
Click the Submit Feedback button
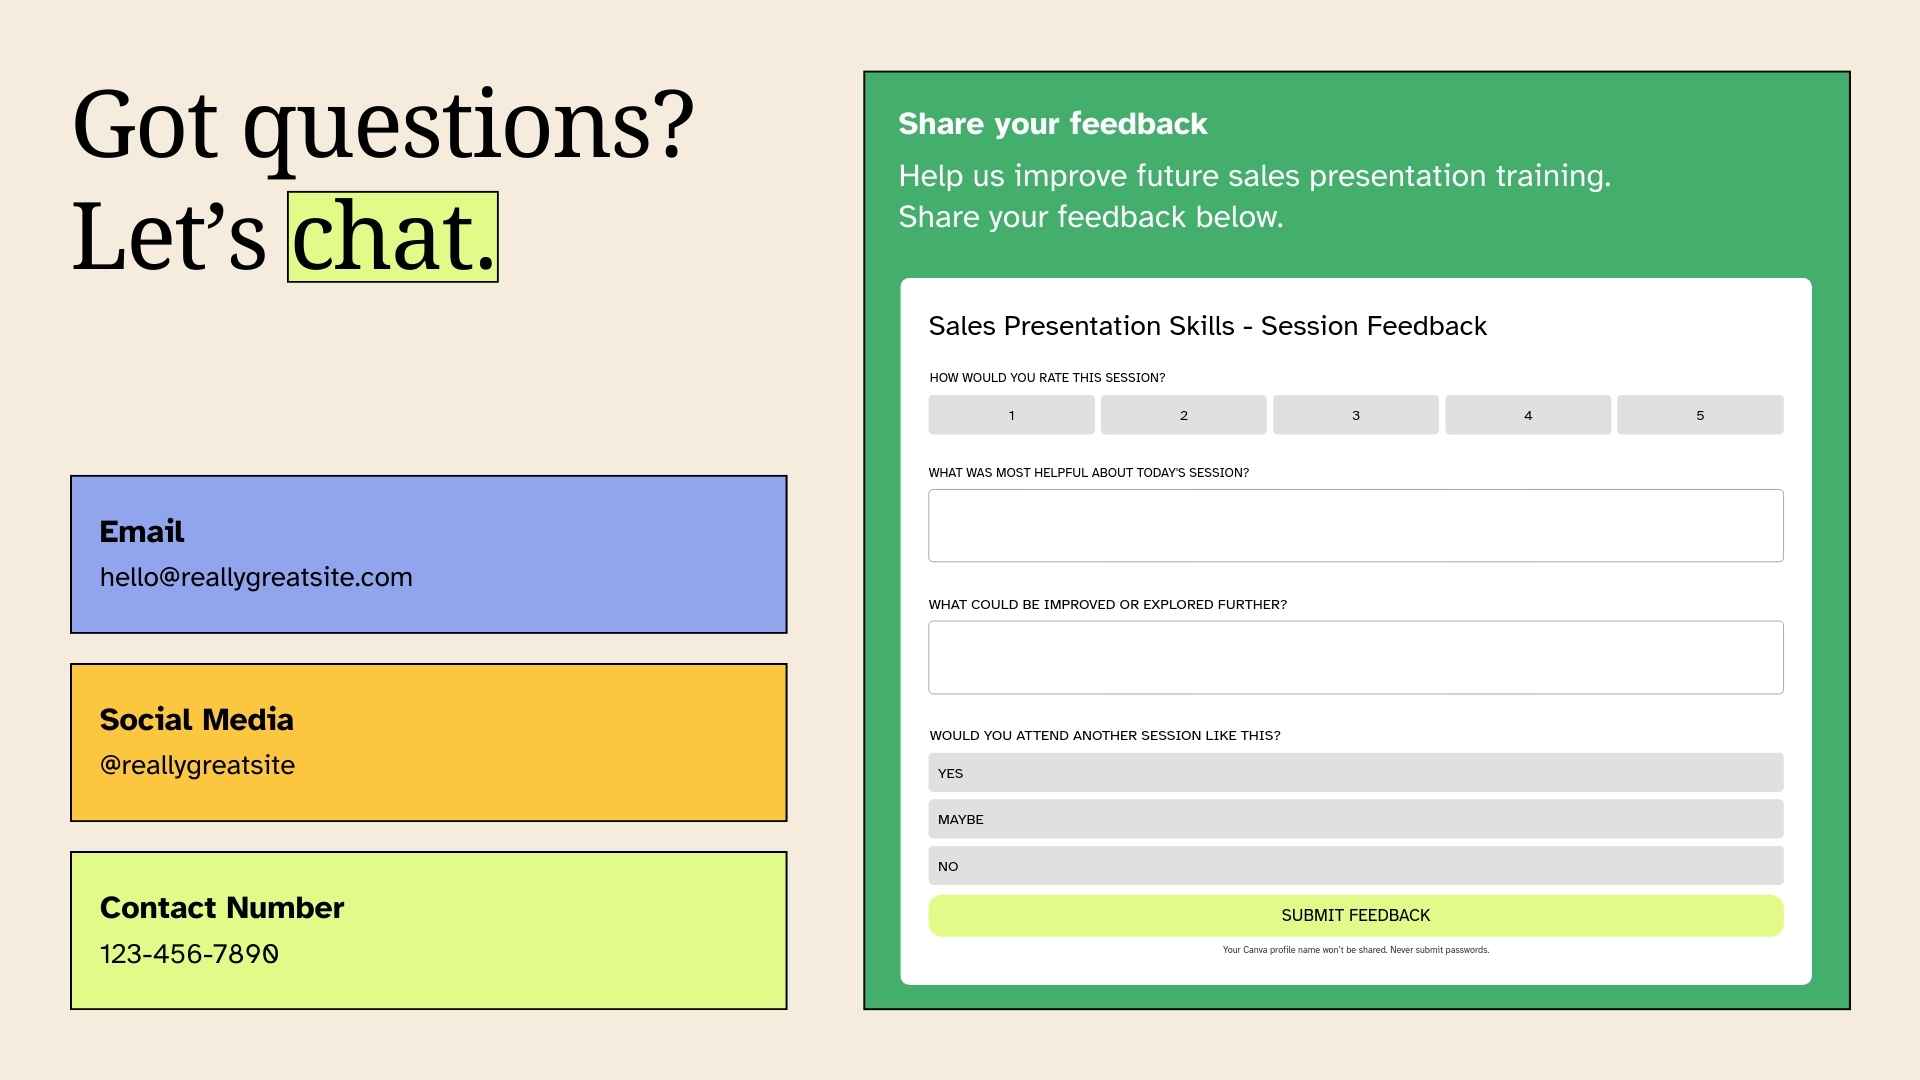tap(1355, 916)
